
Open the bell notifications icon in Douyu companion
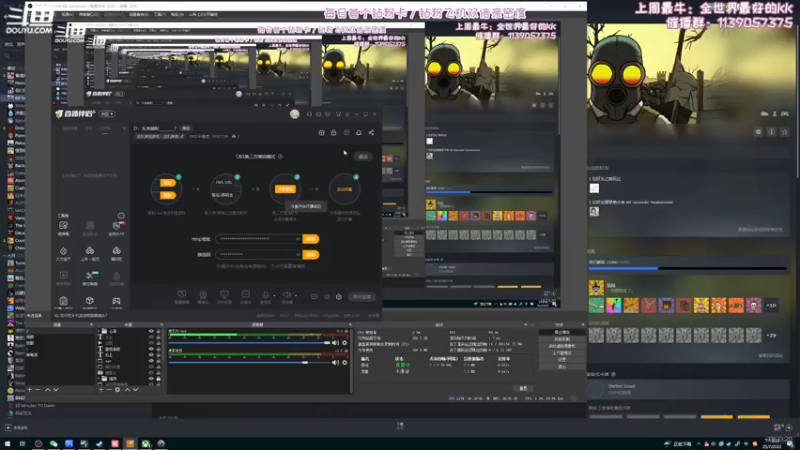pos(359,133)
